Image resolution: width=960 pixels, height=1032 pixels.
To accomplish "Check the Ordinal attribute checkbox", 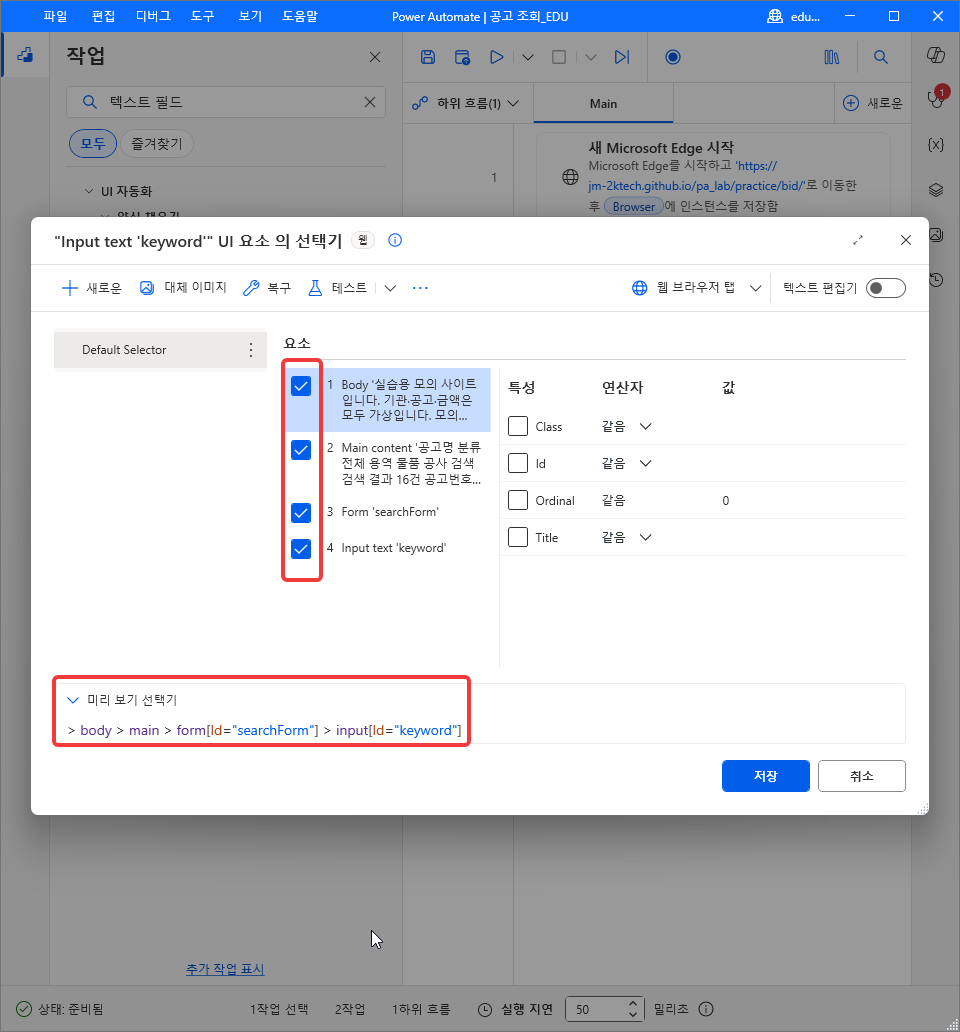I will click(x=518, y=500).
